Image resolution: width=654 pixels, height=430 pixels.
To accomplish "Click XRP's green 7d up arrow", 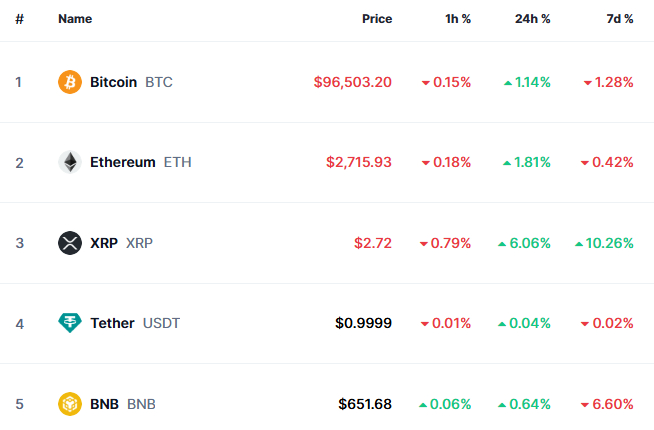I will [579, 244].
